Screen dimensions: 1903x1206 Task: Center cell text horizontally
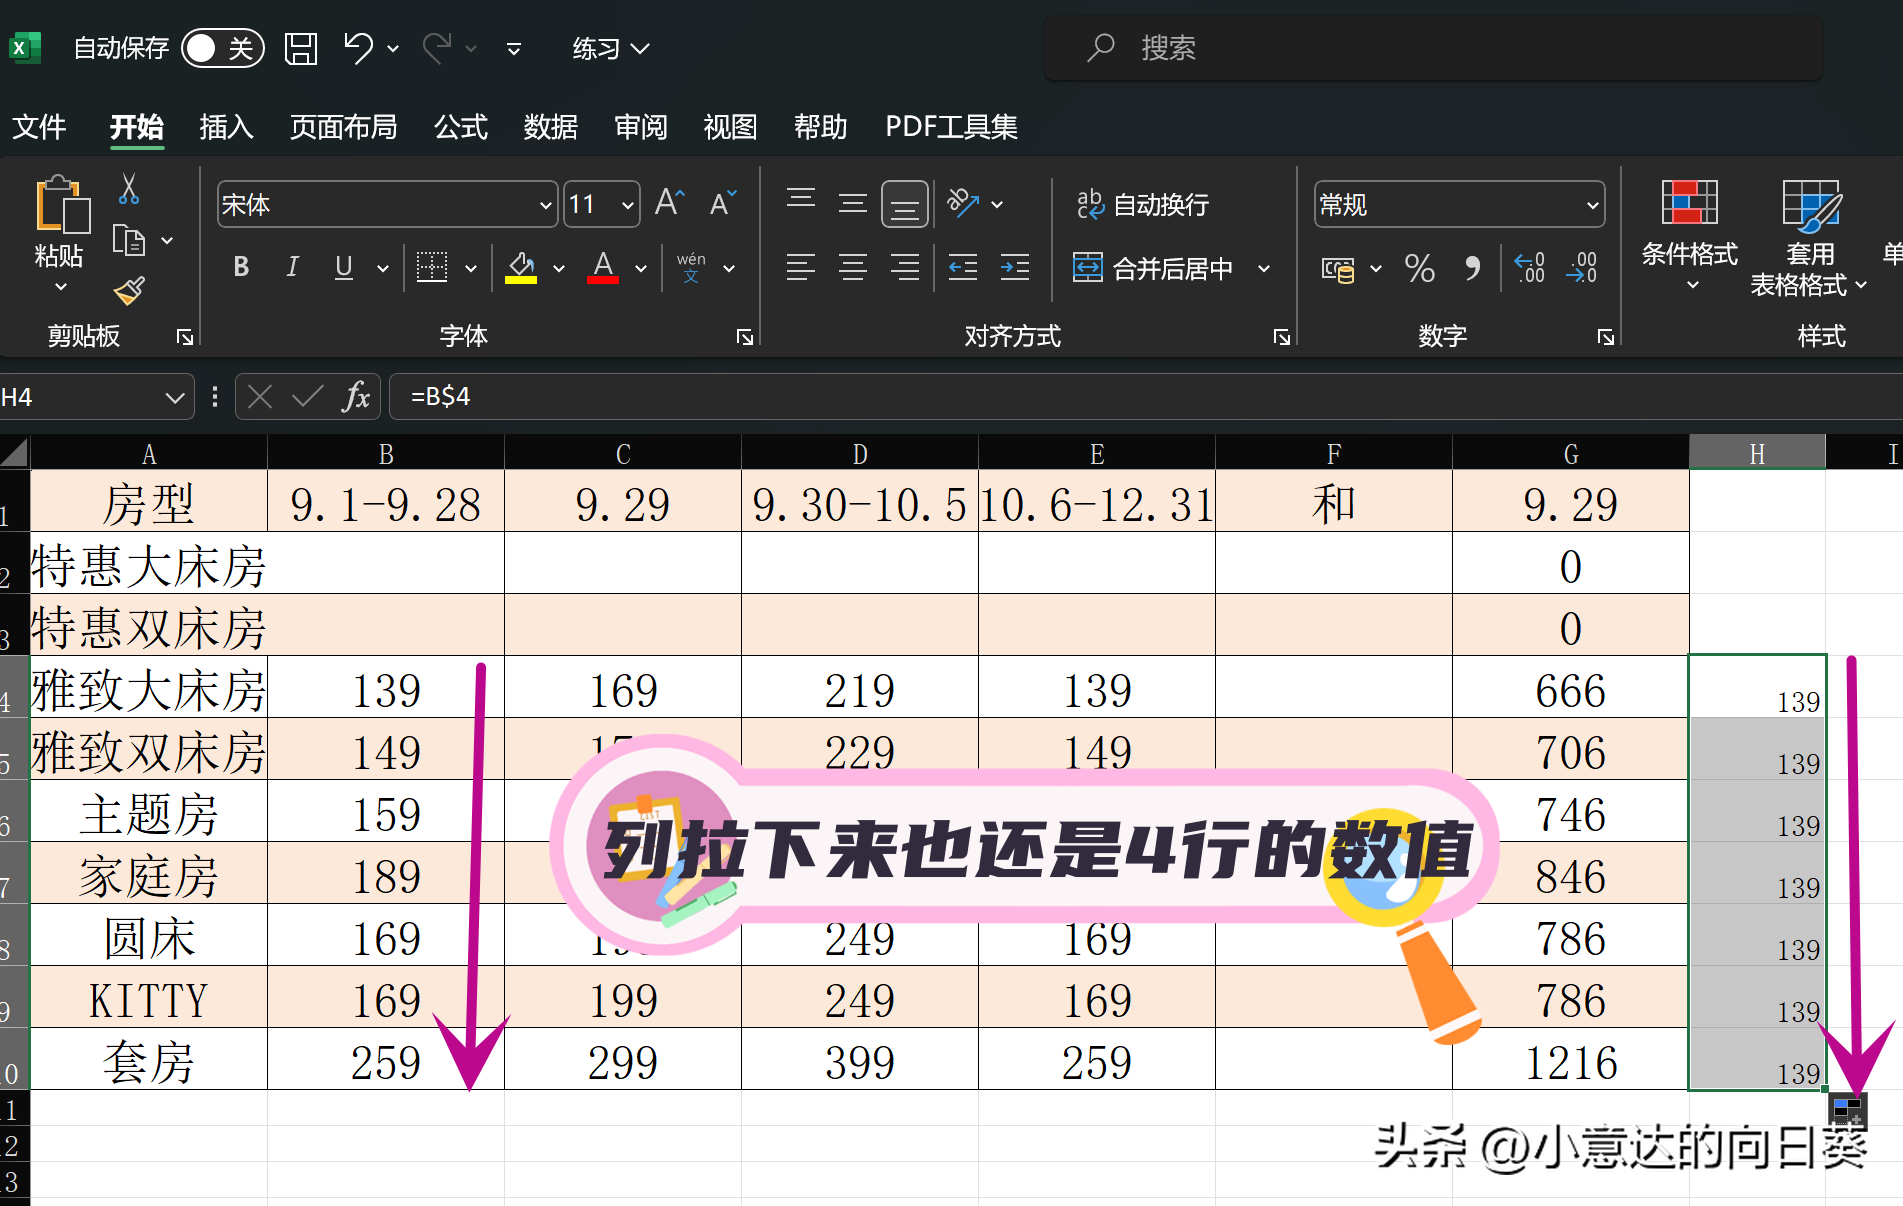tap(853, 267)
